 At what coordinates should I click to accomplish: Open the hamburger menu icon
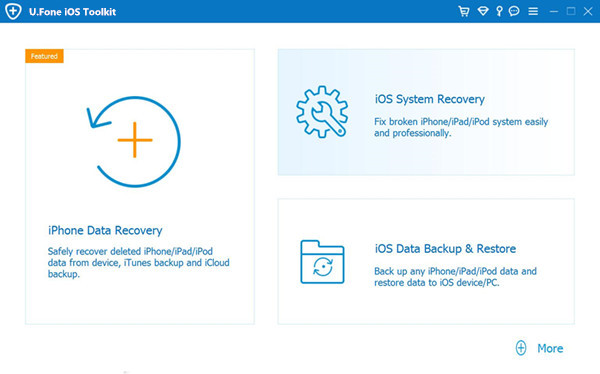tap(533, 11)
